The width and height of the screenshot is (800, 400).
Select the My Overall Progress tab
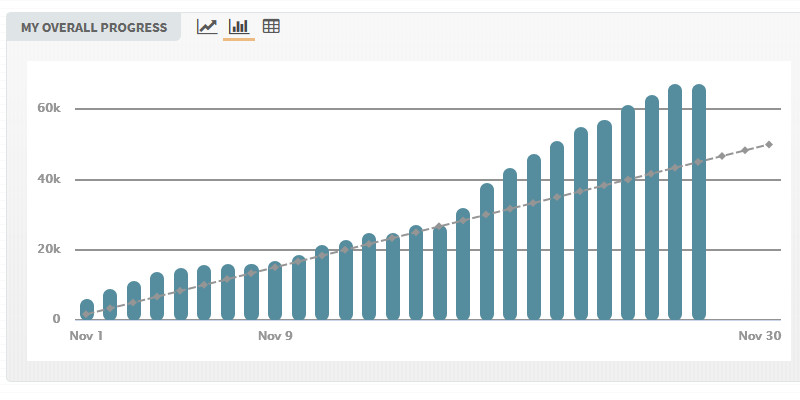click(94, 27)
